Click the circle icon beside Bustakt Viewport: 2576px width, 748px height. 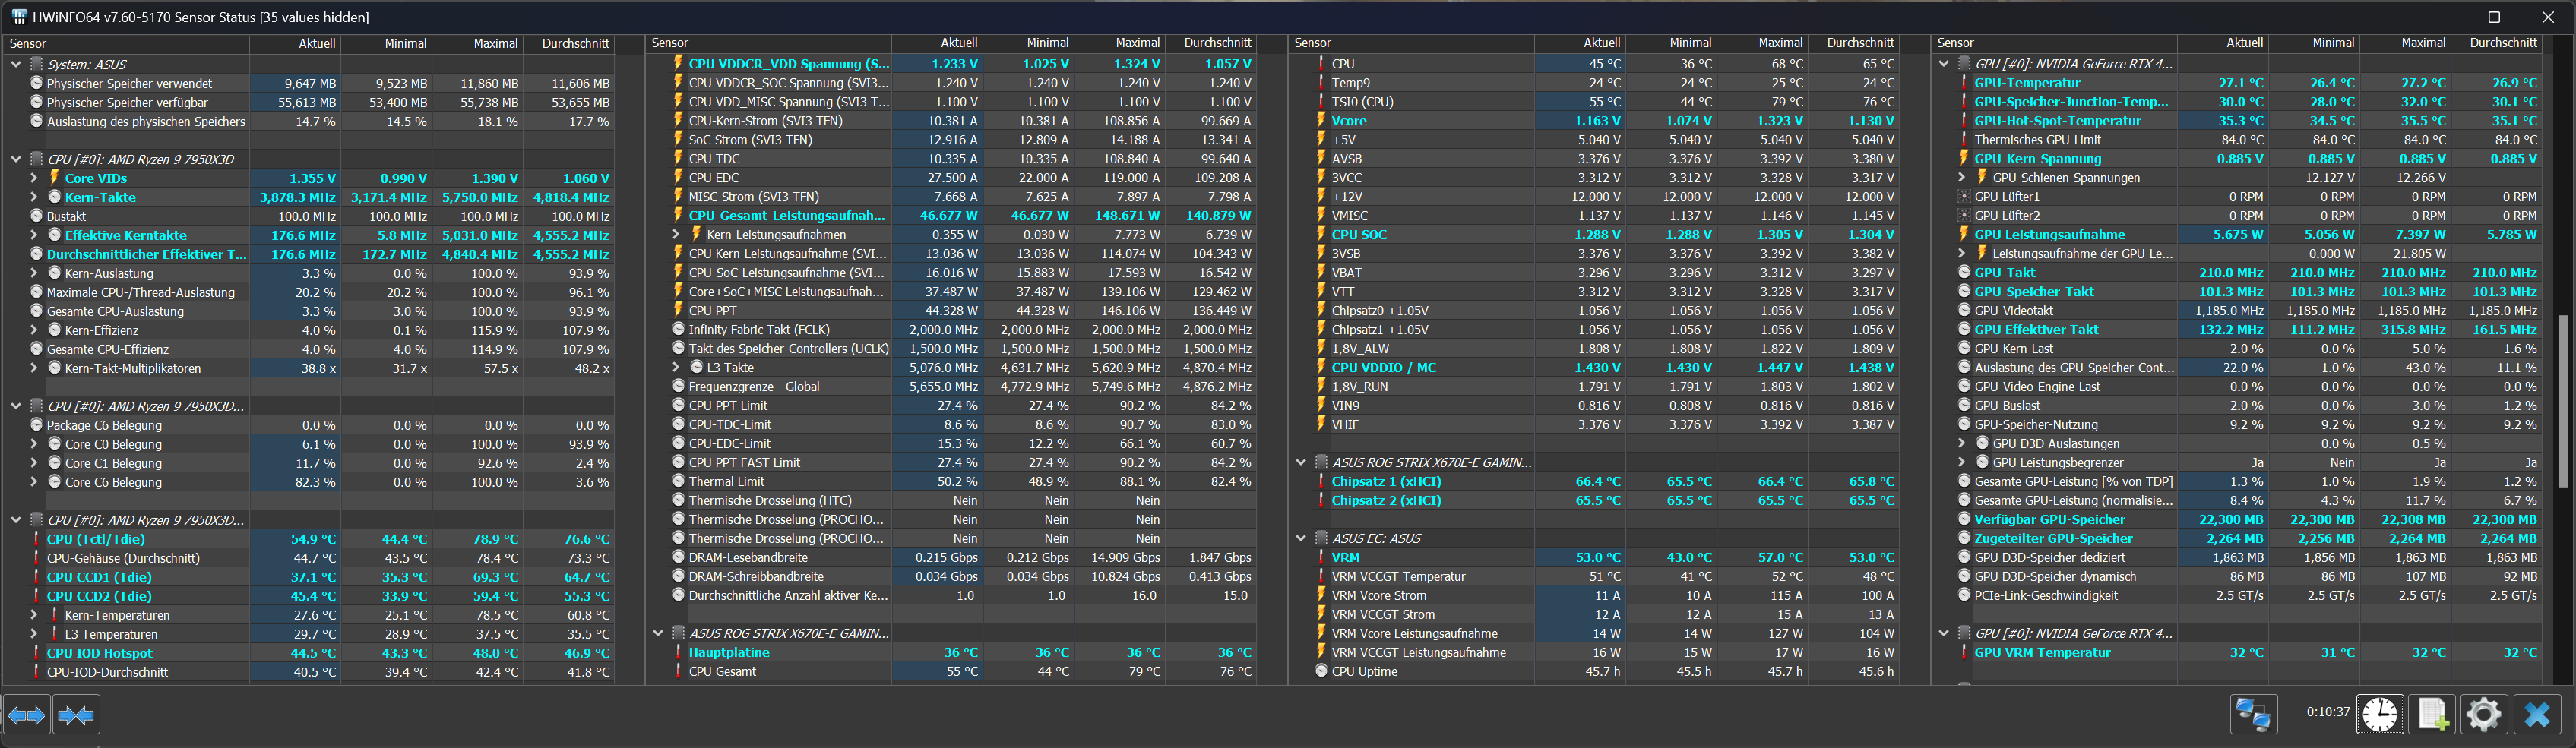point(37,215)
